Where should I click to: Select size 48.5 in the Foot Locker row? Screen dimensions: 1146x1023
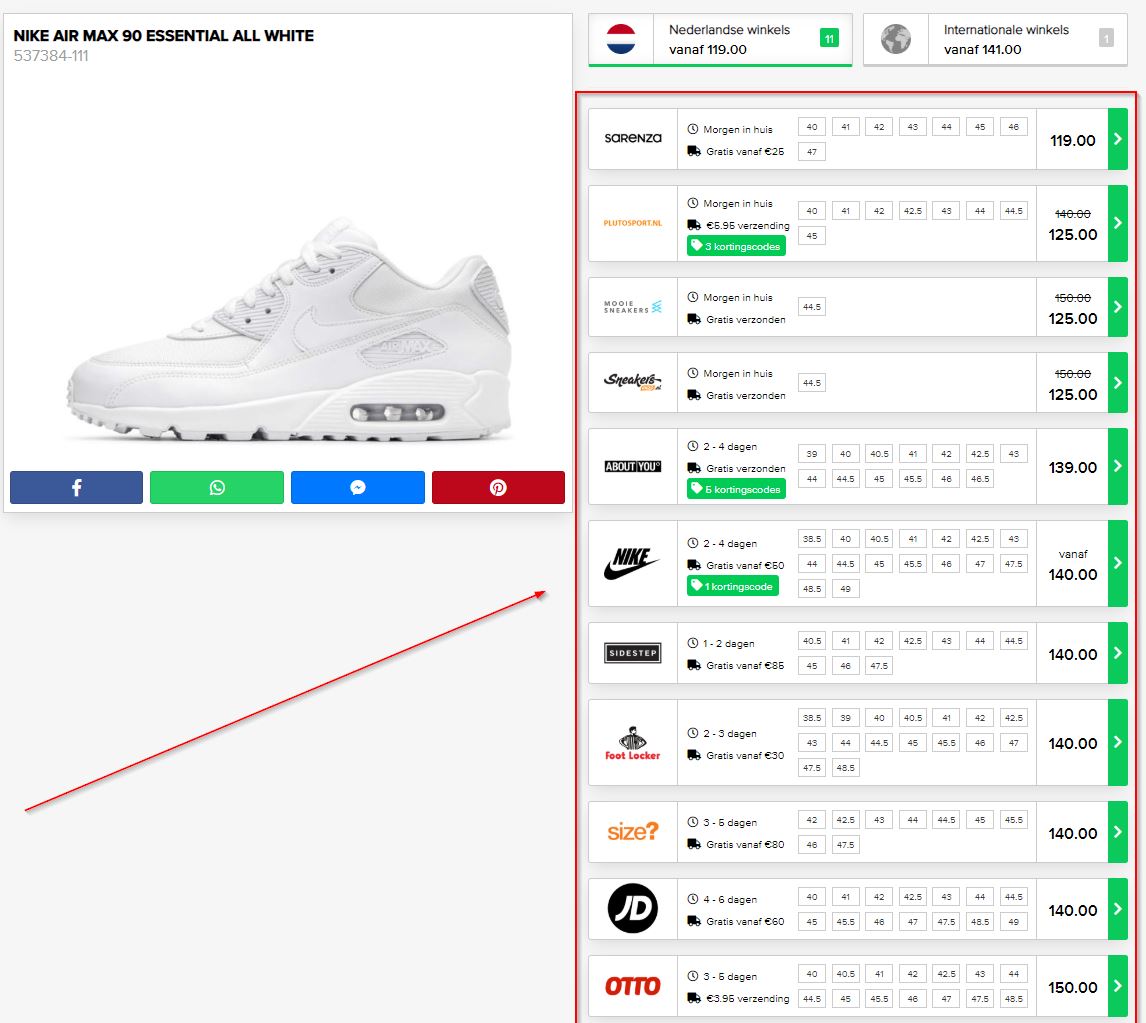(846, 768)
